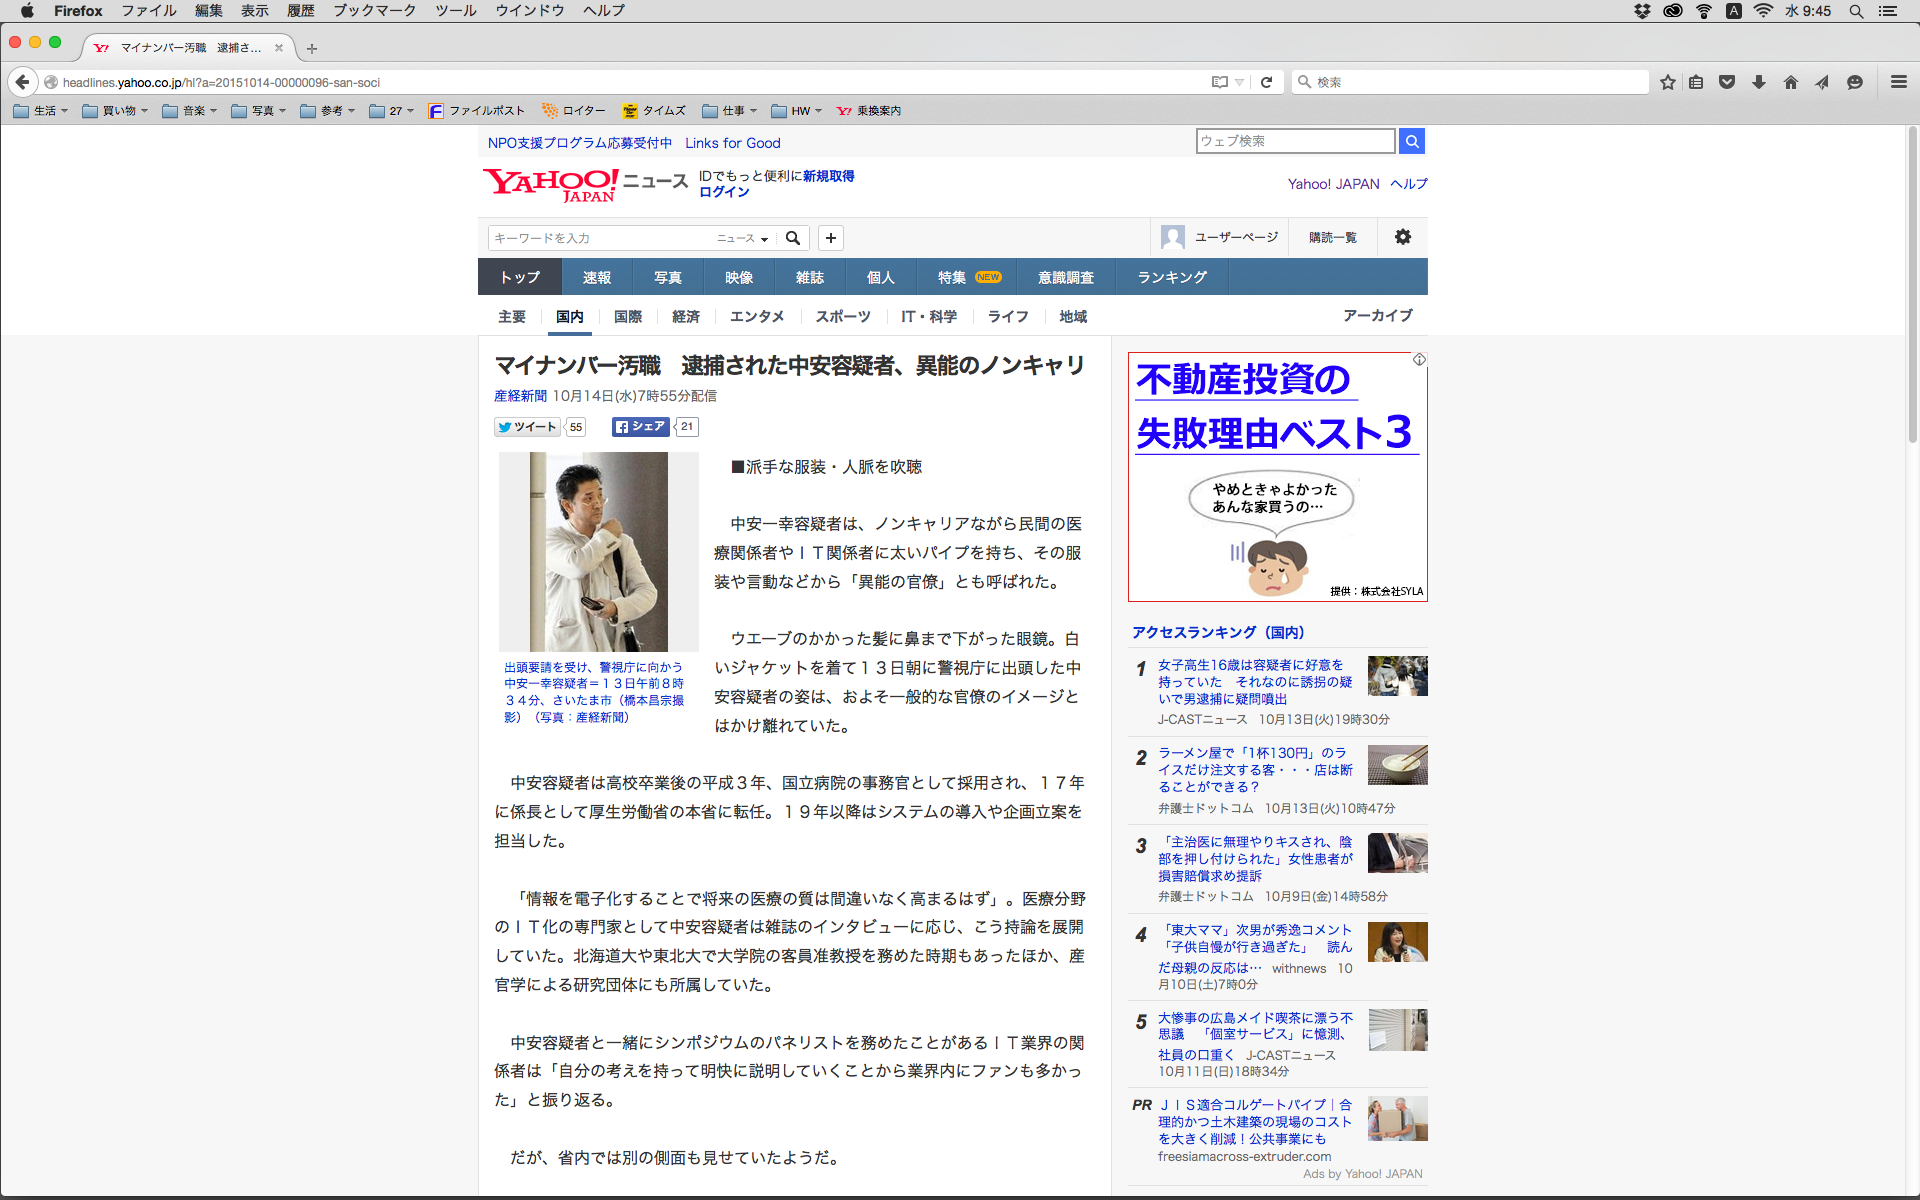Toggle reader view icon in the address bar
This screenshot has height=1200, width=1920.
1219,82
